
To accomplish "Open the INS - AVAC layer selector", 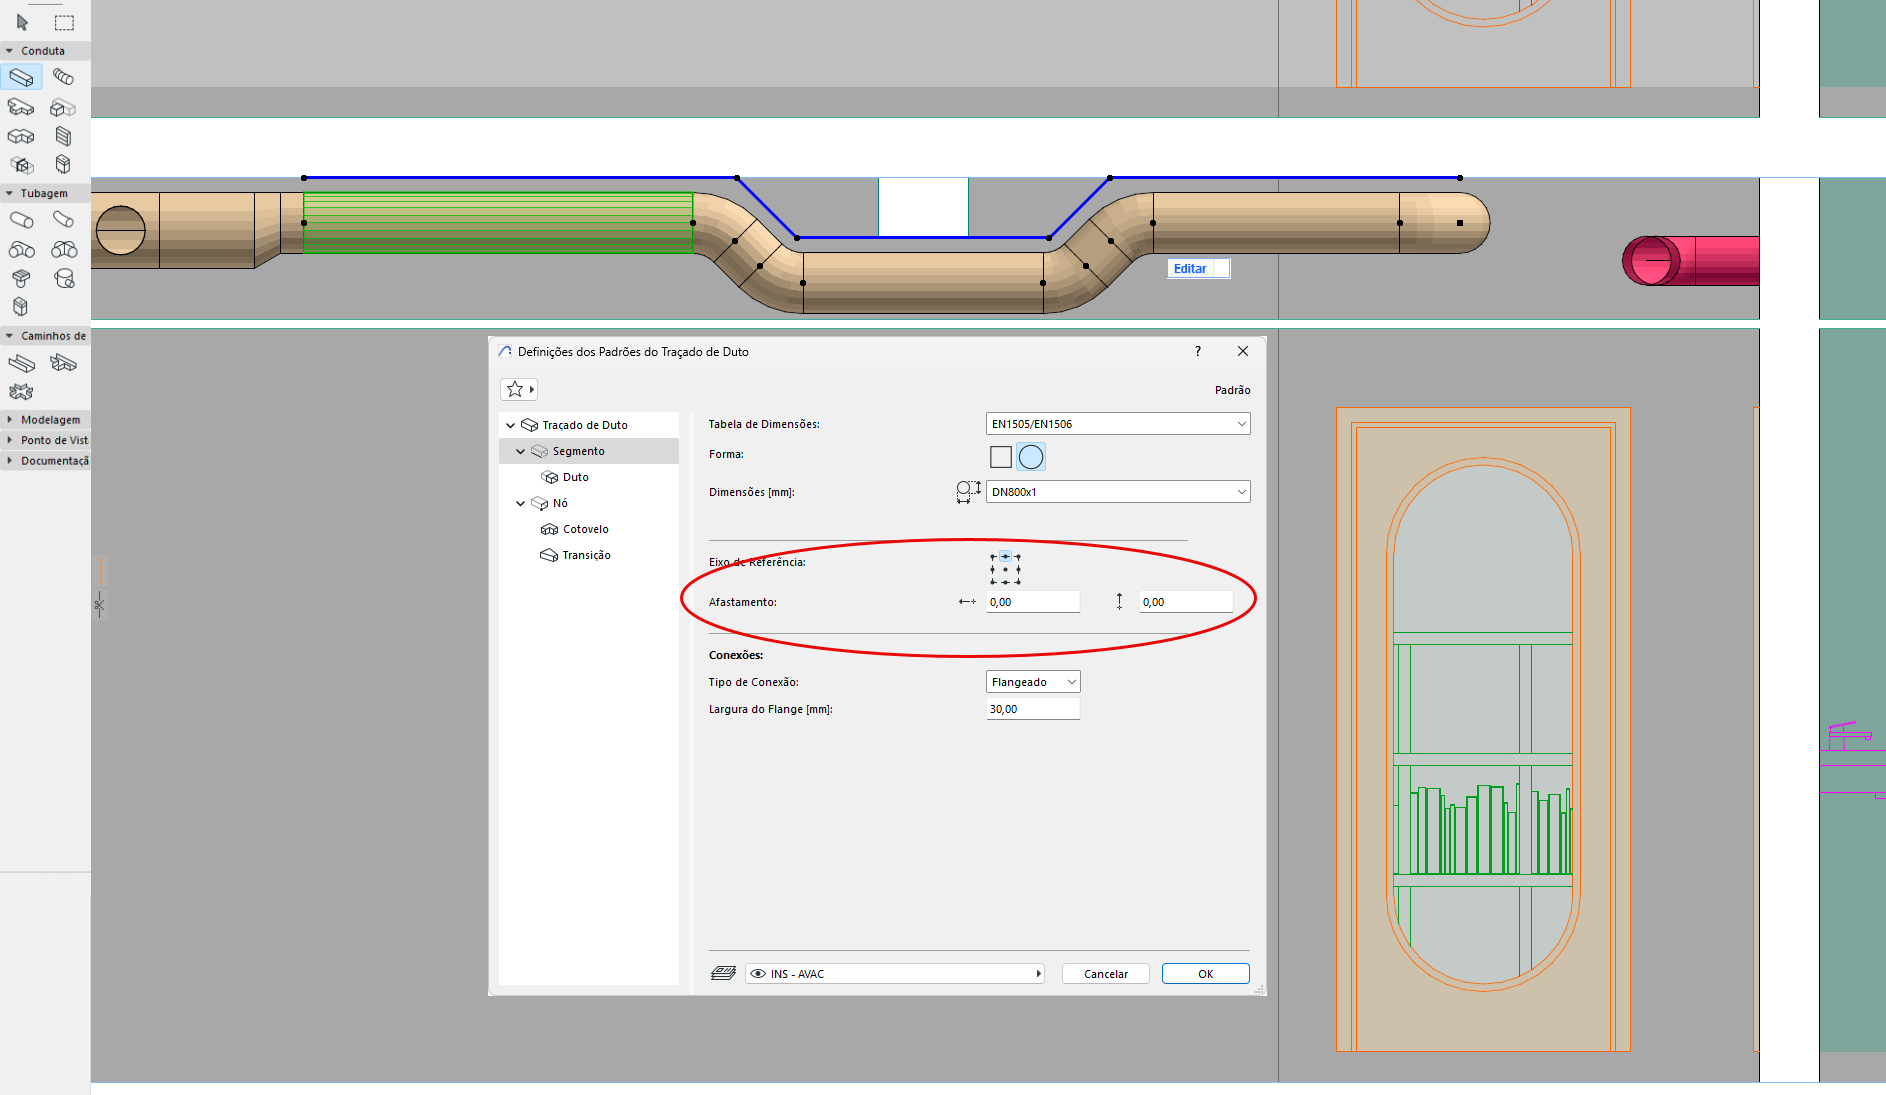I will (895, 974).
